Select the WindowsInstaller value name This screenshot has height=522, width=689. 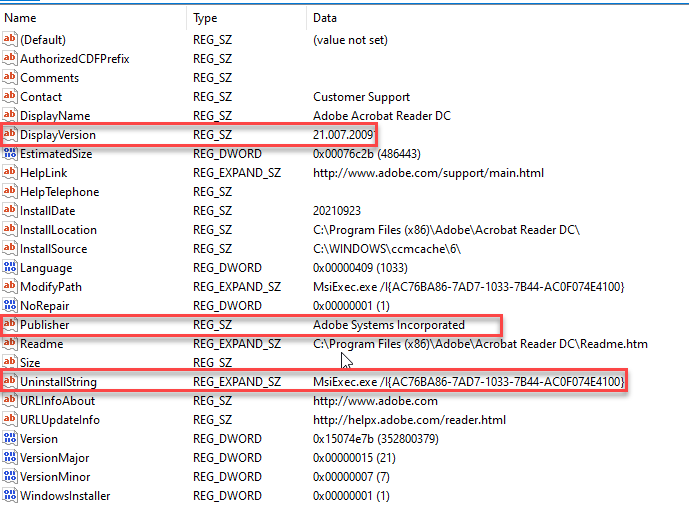pyautogui.click(x=65, y=496)
